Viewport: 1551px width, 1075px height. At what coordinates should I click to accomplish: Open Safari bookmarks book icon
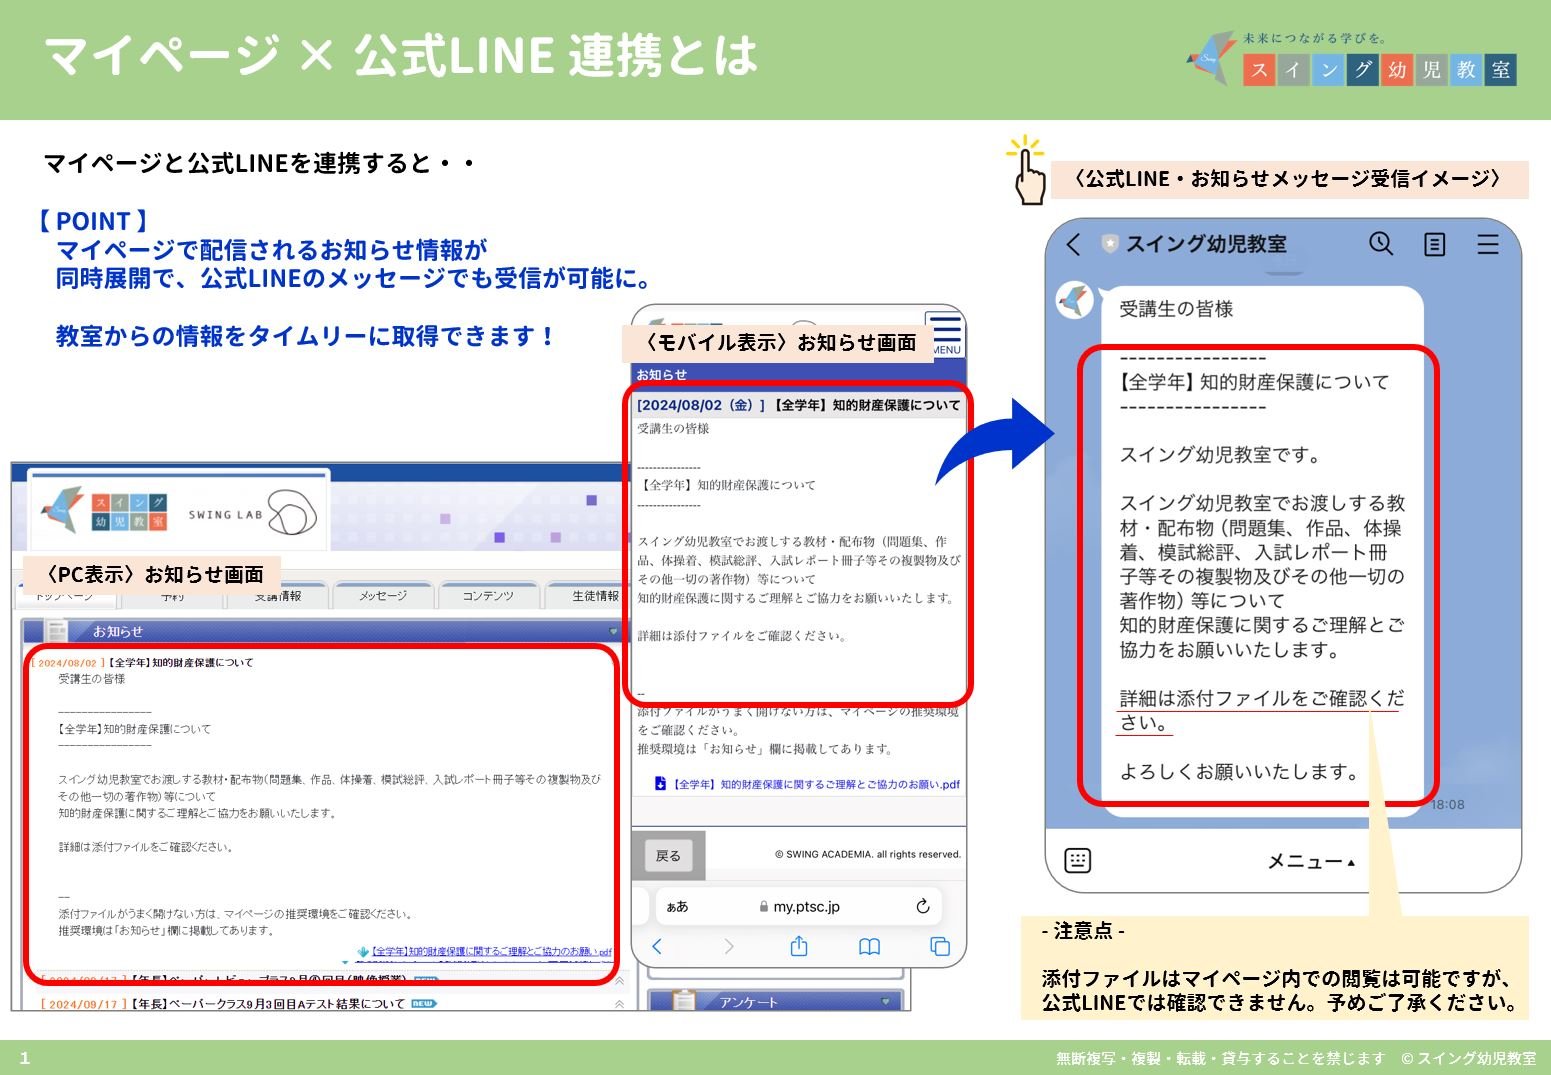tap(870, 946)
